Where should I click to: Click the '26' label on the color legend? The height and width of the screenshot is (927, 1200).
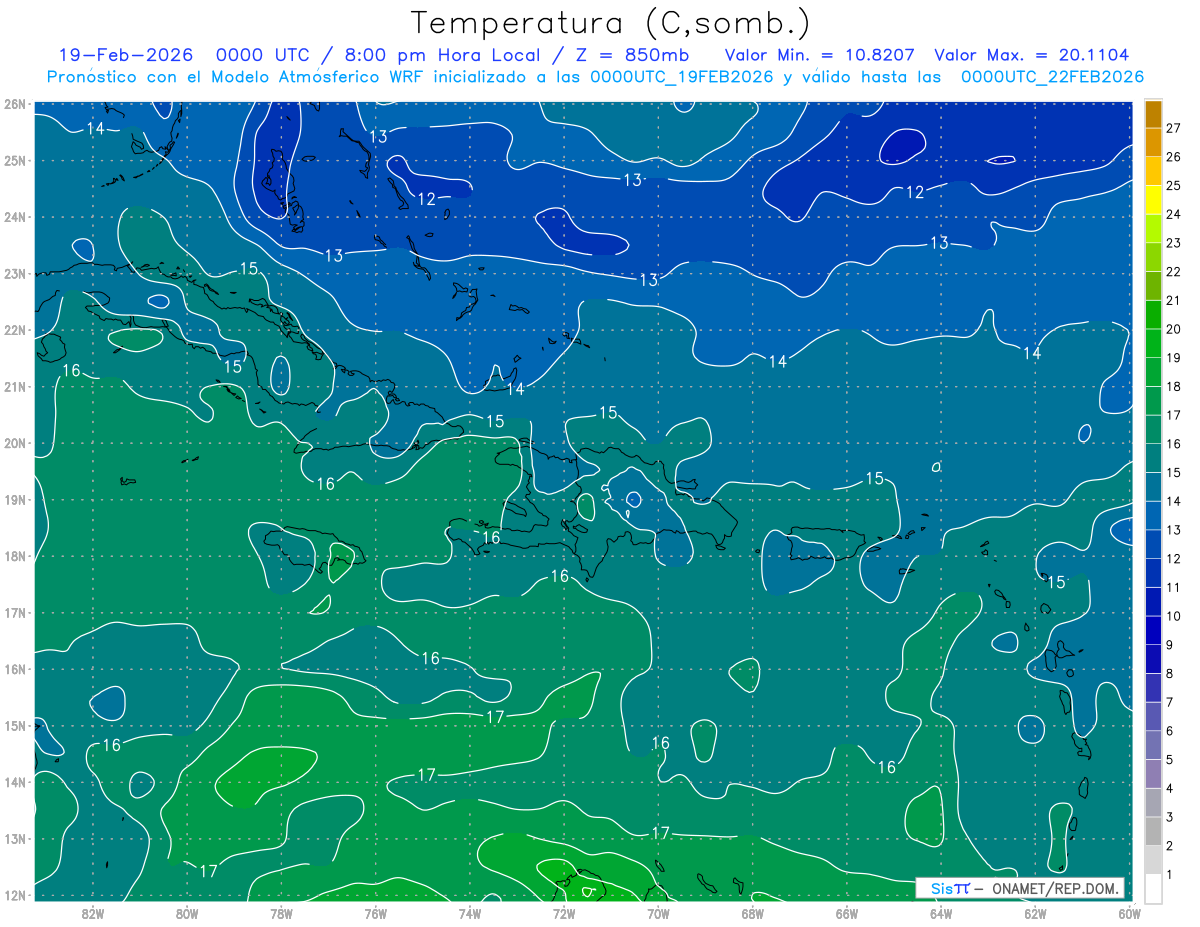tap(1173, 157)
